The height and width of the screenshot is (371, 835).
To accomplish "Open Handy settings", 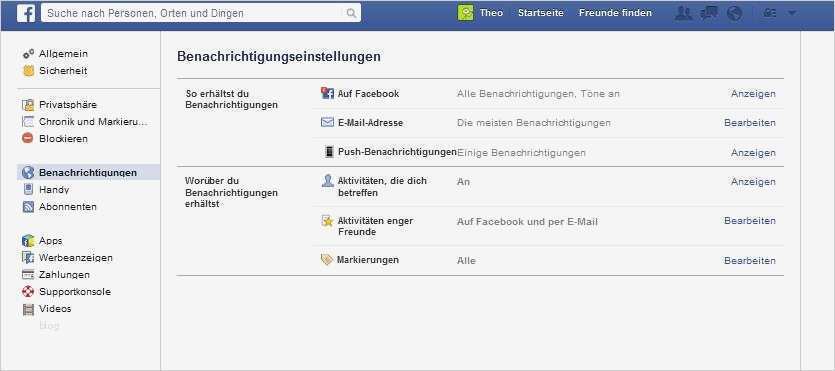I will [x=54, y=189].
